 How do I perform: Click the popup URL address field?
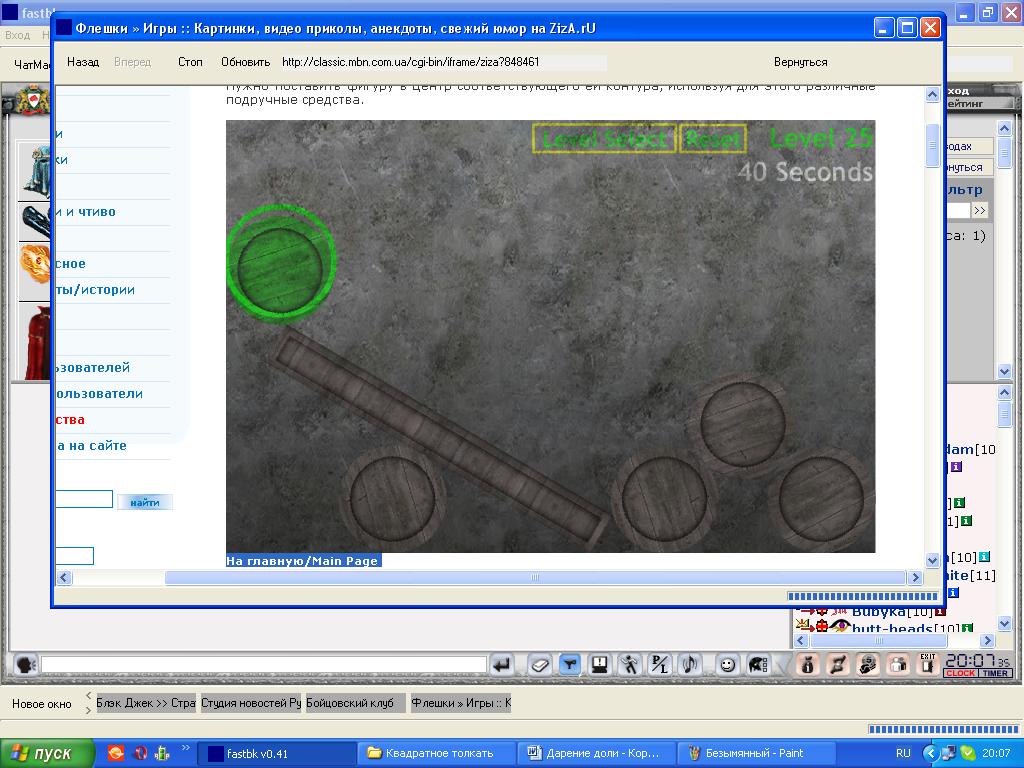click(443, 62)
